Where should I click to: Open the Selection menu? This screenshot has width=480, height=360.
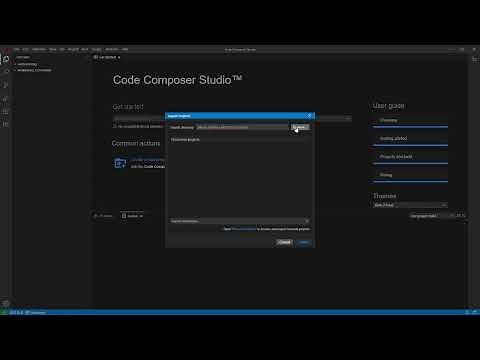[x=39, y=49]
